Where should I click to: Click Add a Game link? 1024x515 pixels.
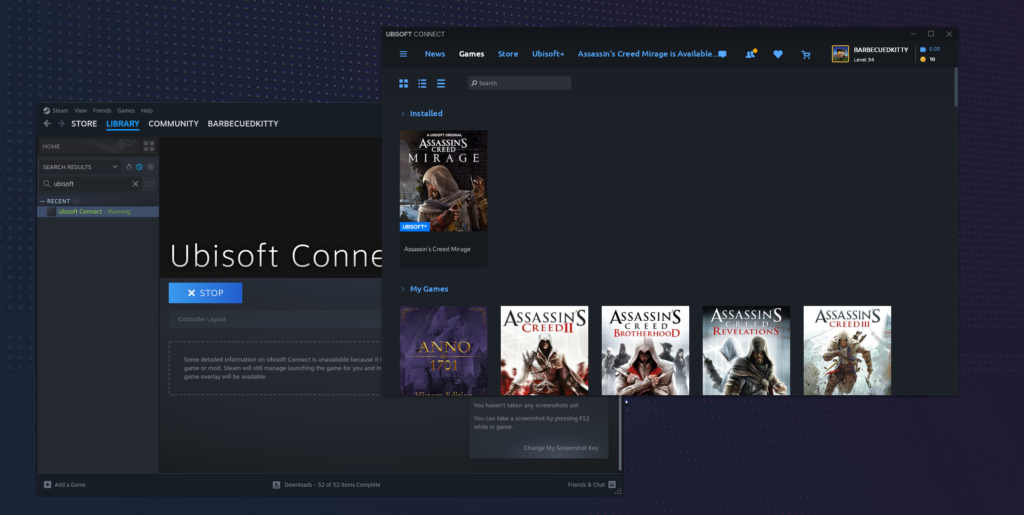coord(70,485)
